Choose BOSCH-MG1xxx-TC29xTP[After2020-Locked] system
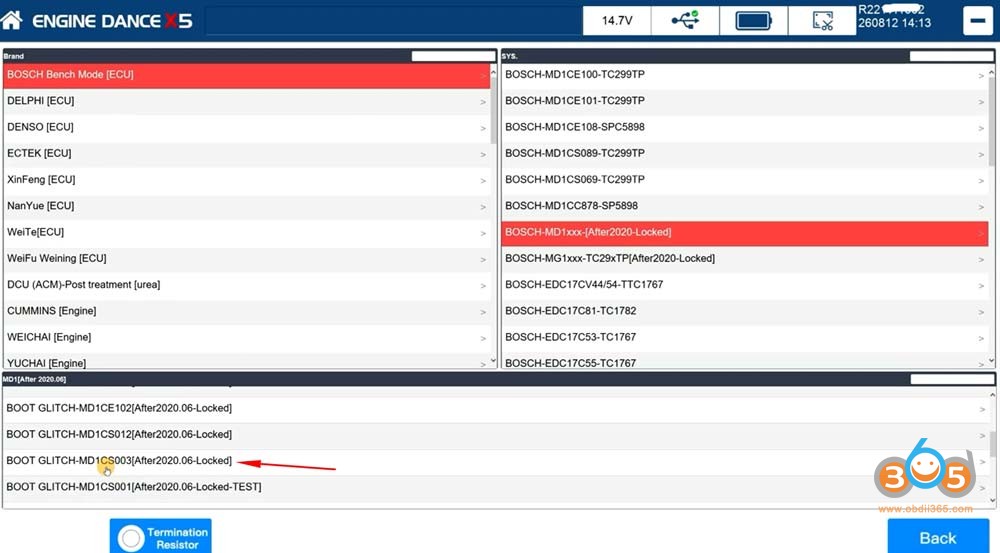 click(x=744, y=259)
